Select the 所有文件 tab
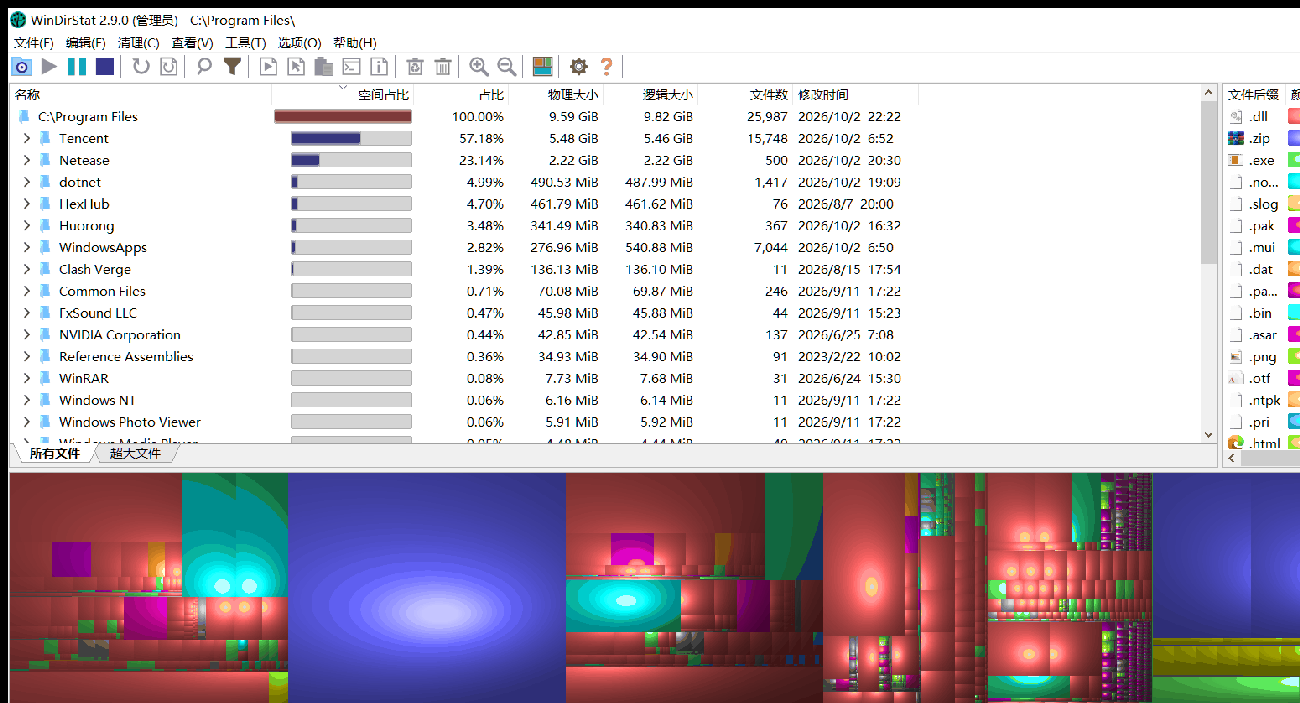This screenshot has height=703, width=1300. tap(54, 454)
